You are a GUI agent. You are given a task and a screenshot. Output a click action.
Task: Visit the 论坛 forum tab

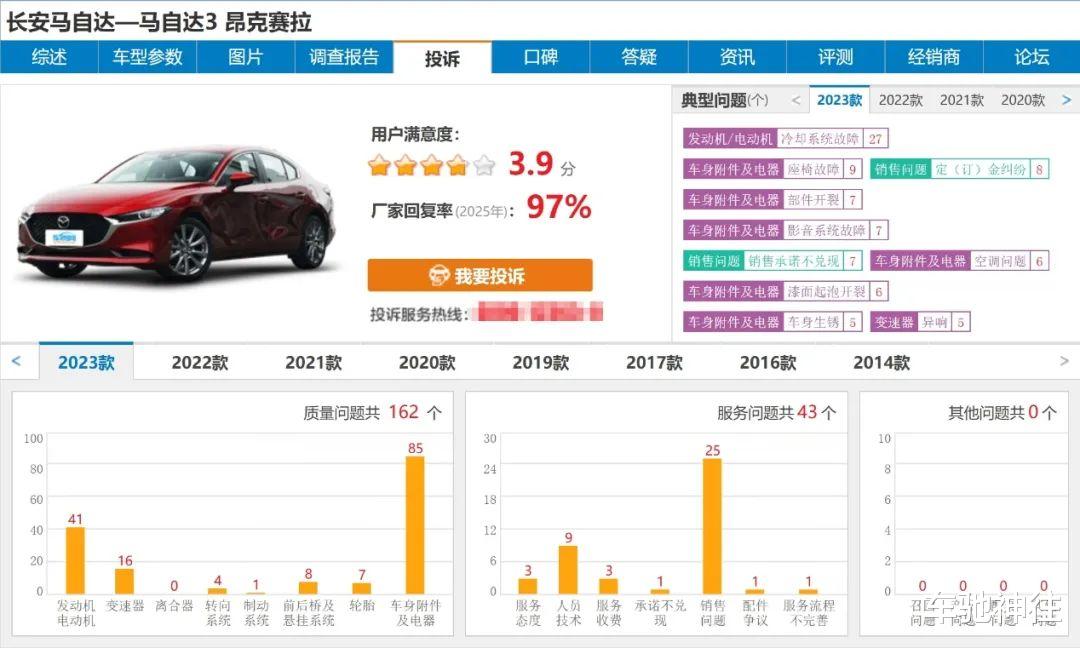pyautogui.click(x=1032, y=57)
